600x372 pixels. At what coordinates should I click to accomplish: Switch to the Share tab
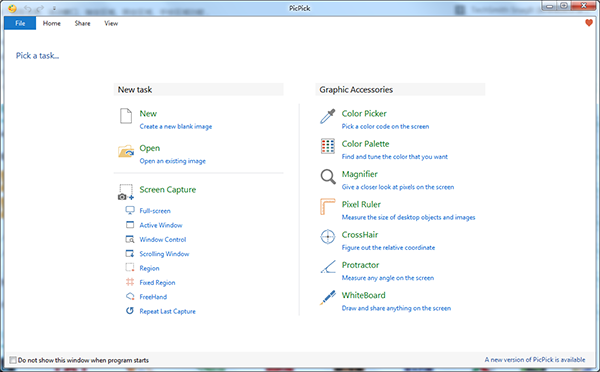pyautogui.click(x=82, y=23)
